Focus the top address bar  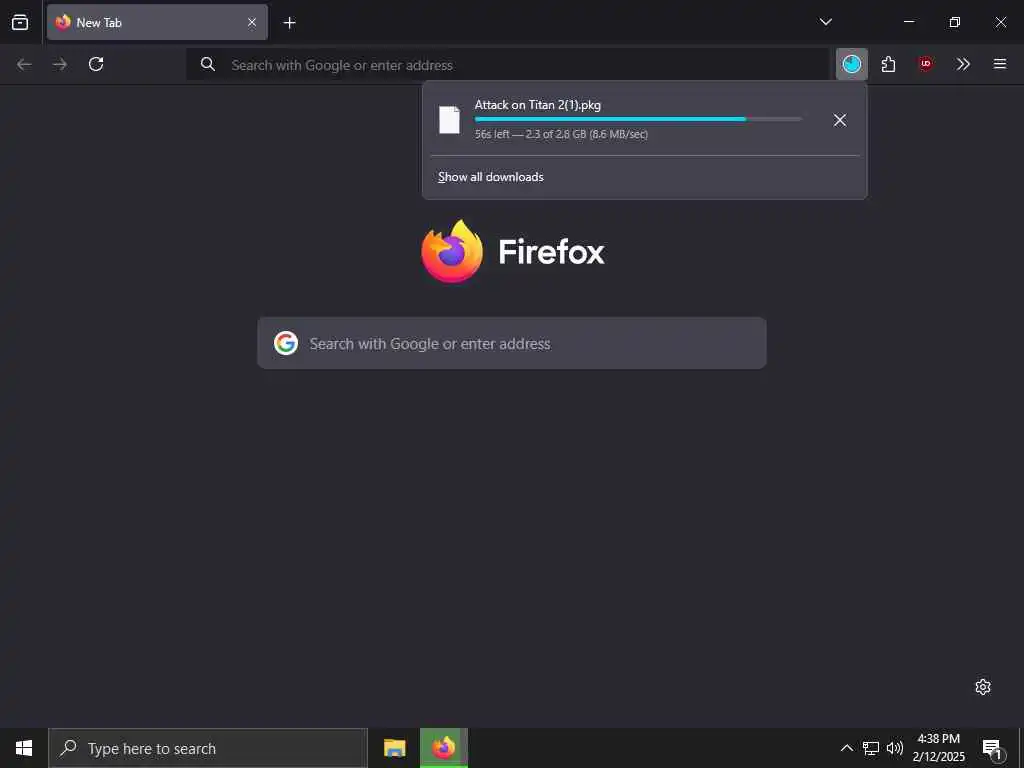[x=508, y=65]
